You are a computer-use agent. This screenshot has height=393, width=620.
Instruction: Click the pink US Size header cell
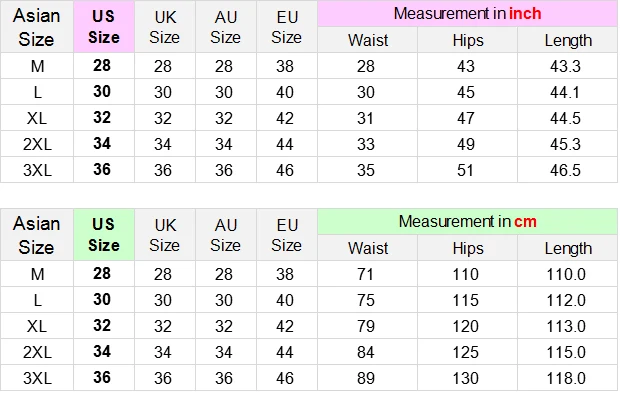[104, 26]
